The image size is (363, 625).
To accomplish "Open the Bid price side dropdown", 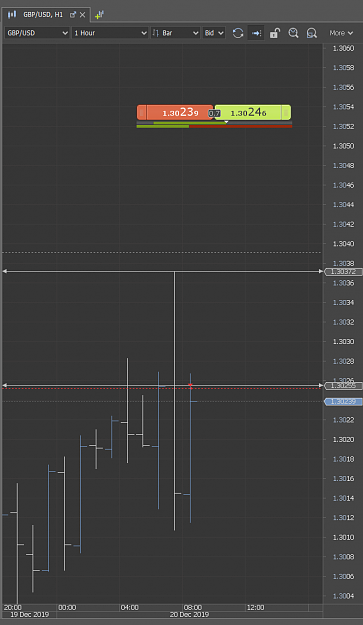I will coord(214,33).
